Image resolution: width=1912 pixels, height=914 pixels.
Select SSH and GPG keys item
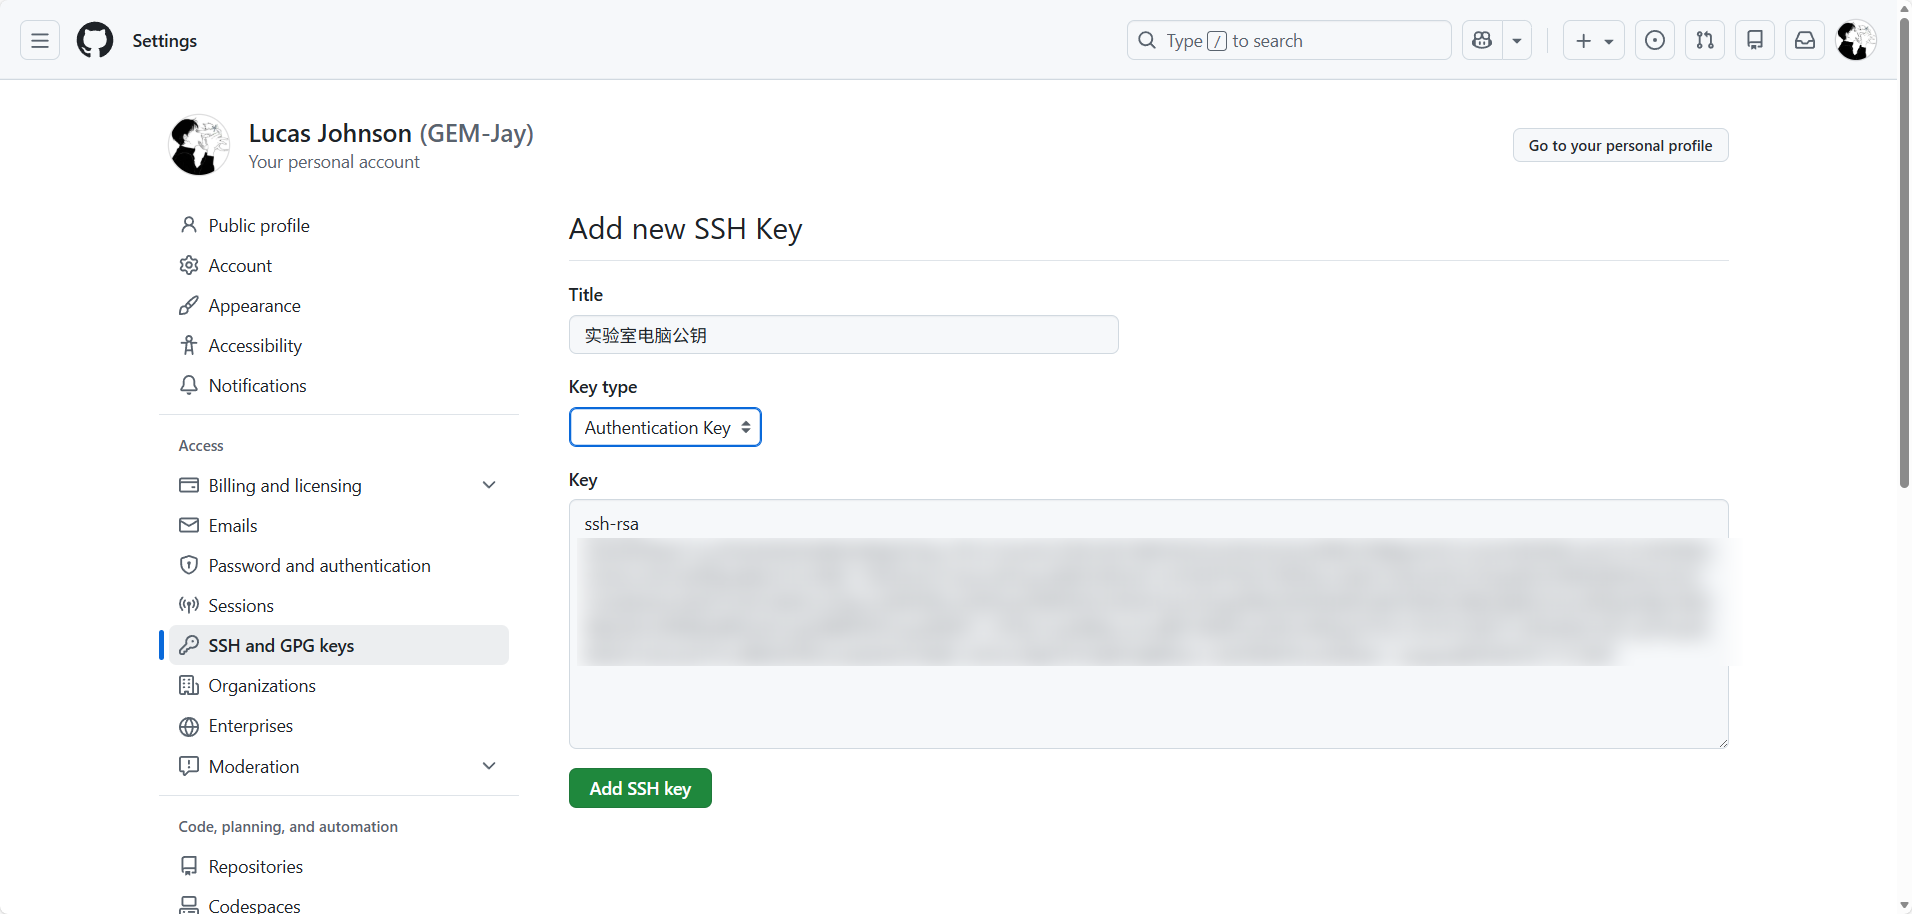point(281,645)
